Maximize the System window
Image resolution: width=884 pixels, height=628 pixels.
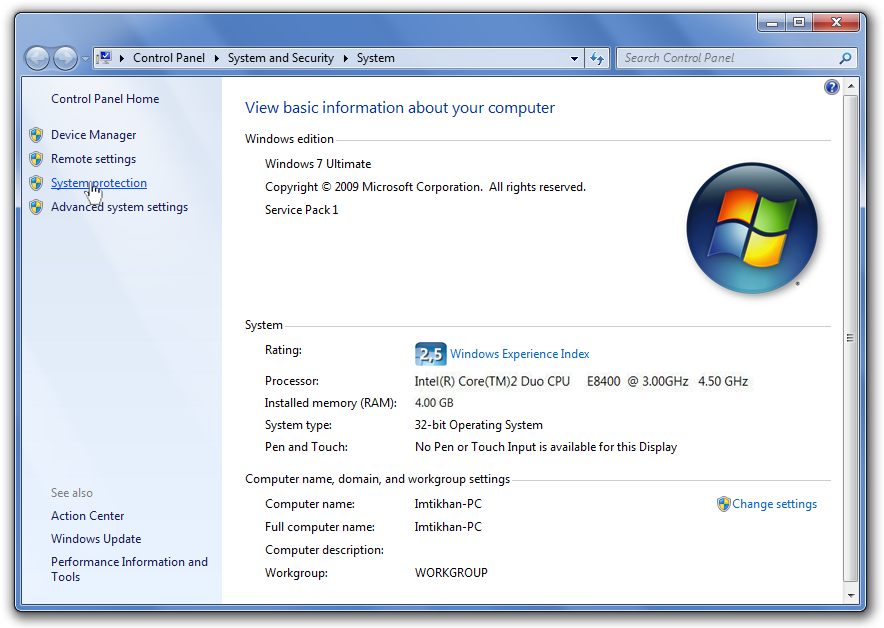tap(799, 23)
